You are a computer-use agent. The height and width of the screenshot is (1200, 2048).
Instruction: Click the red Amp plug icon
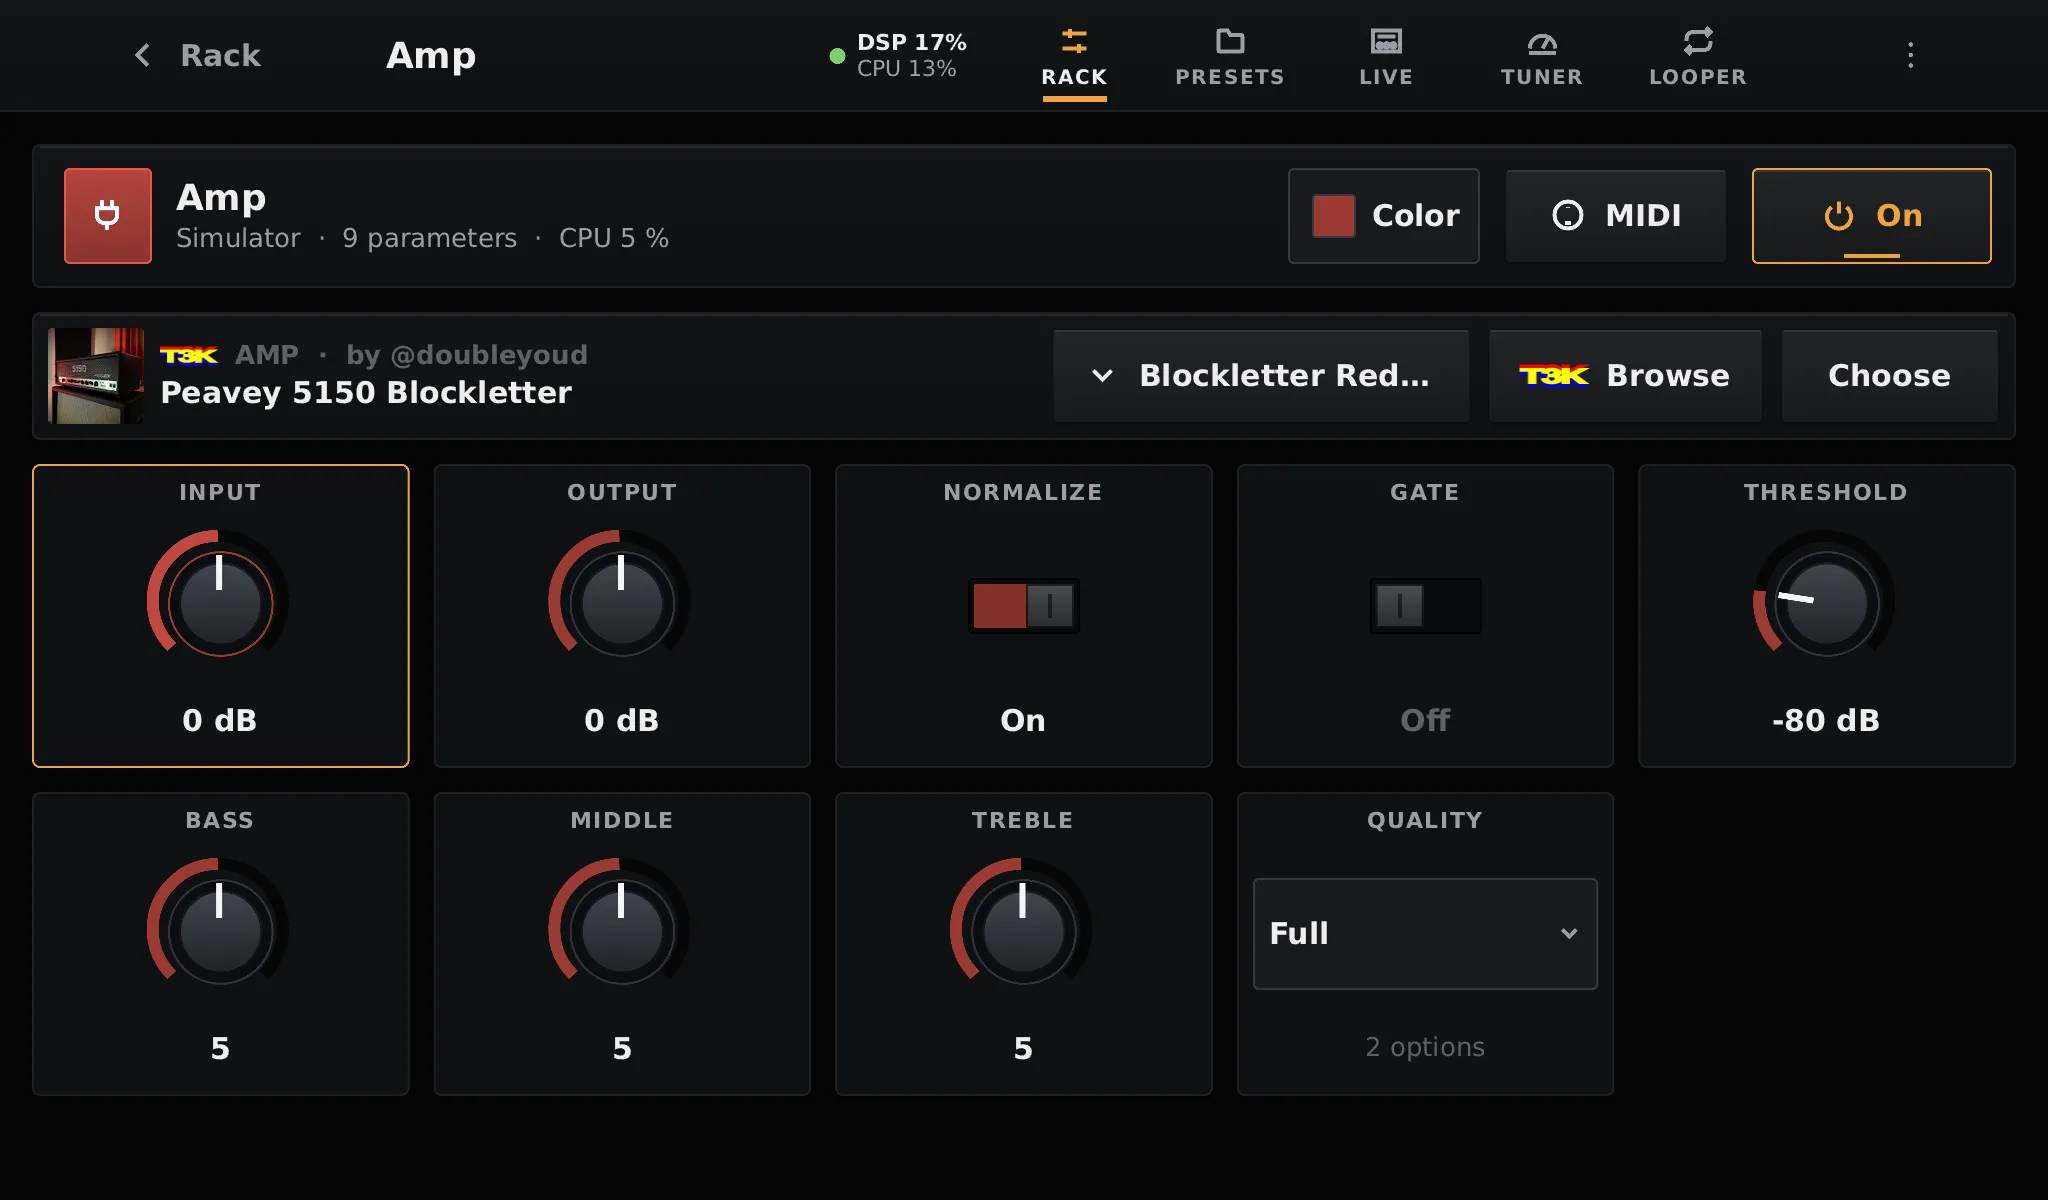(108, 215)
